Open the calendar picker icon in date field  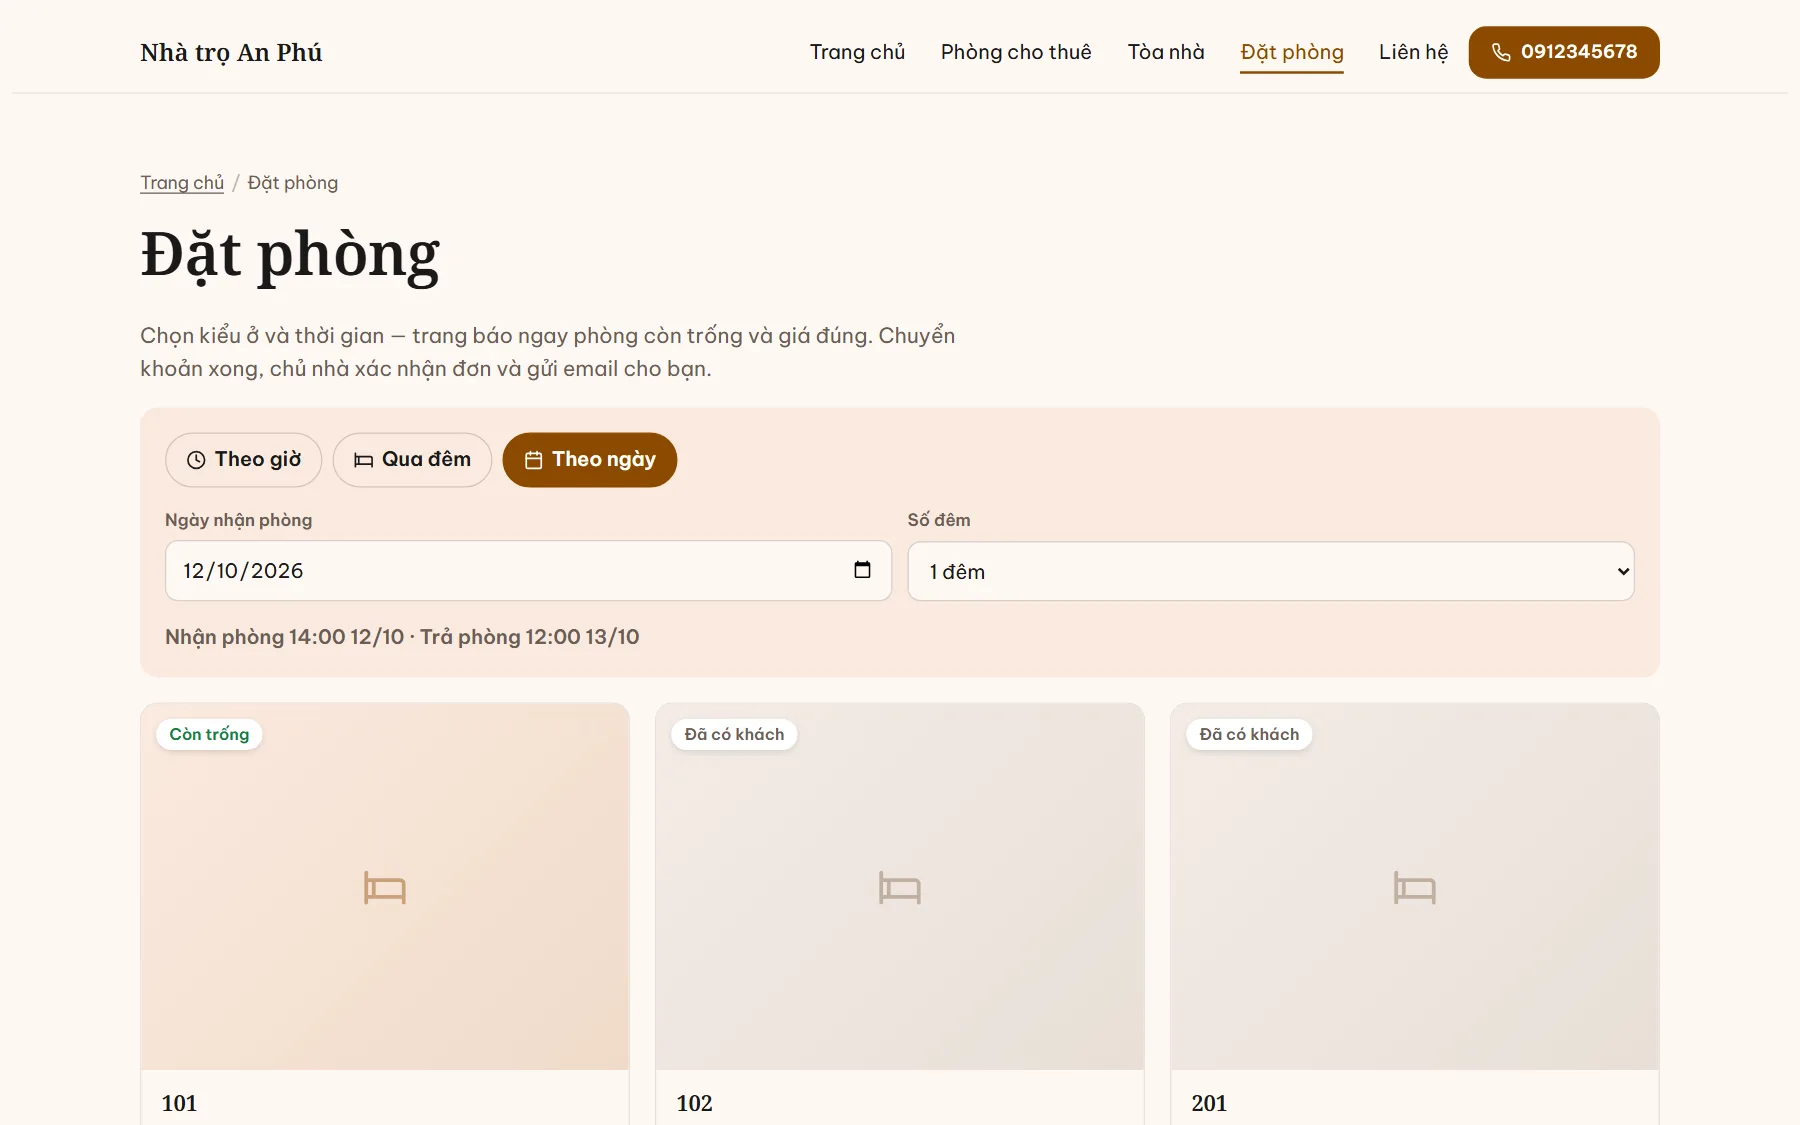pyautogui.click(x=862, y=570)
